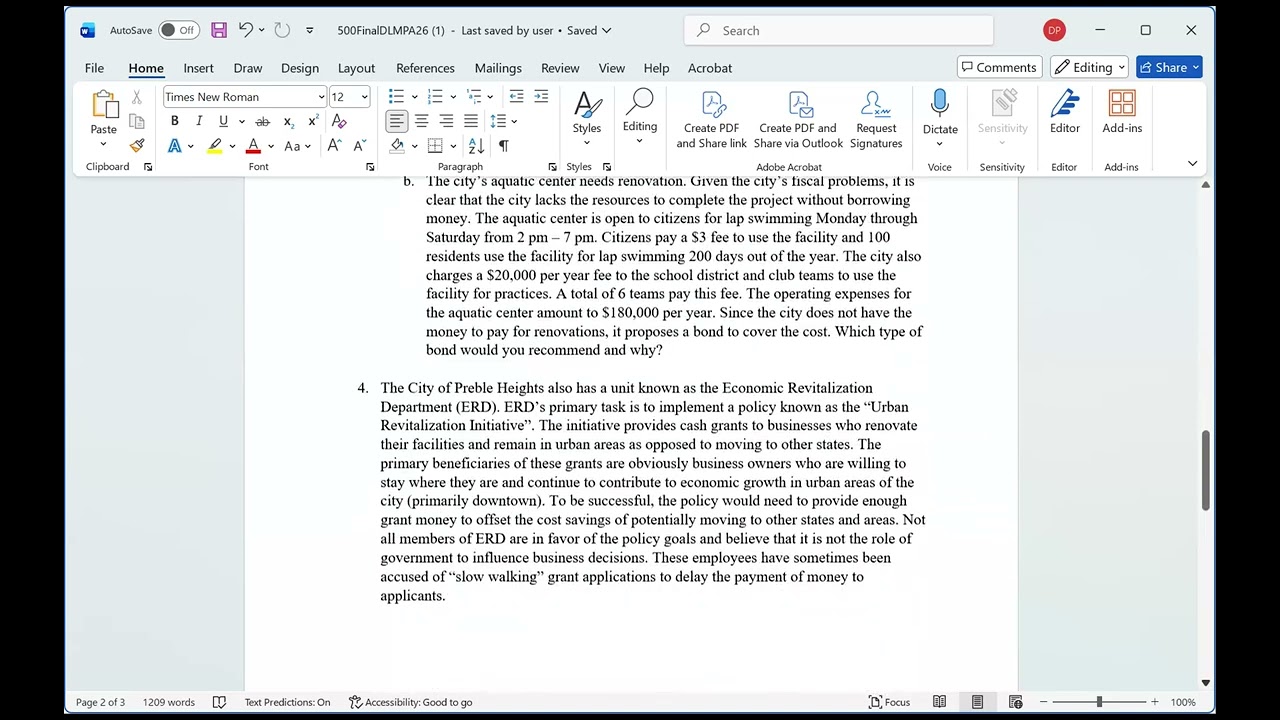Expand the Styles gallery
The width and height of the screenshot is (1280, 720).
click(587, 117)
